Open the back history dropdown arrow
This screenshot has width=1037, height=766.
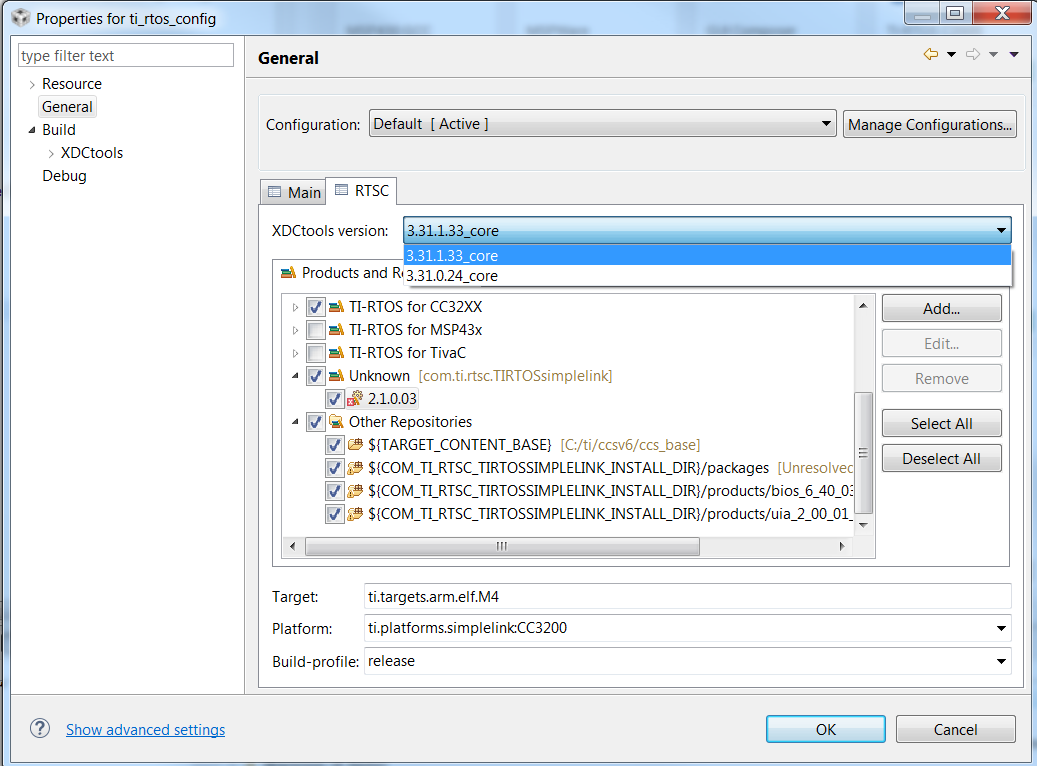[x=951, y=55]
